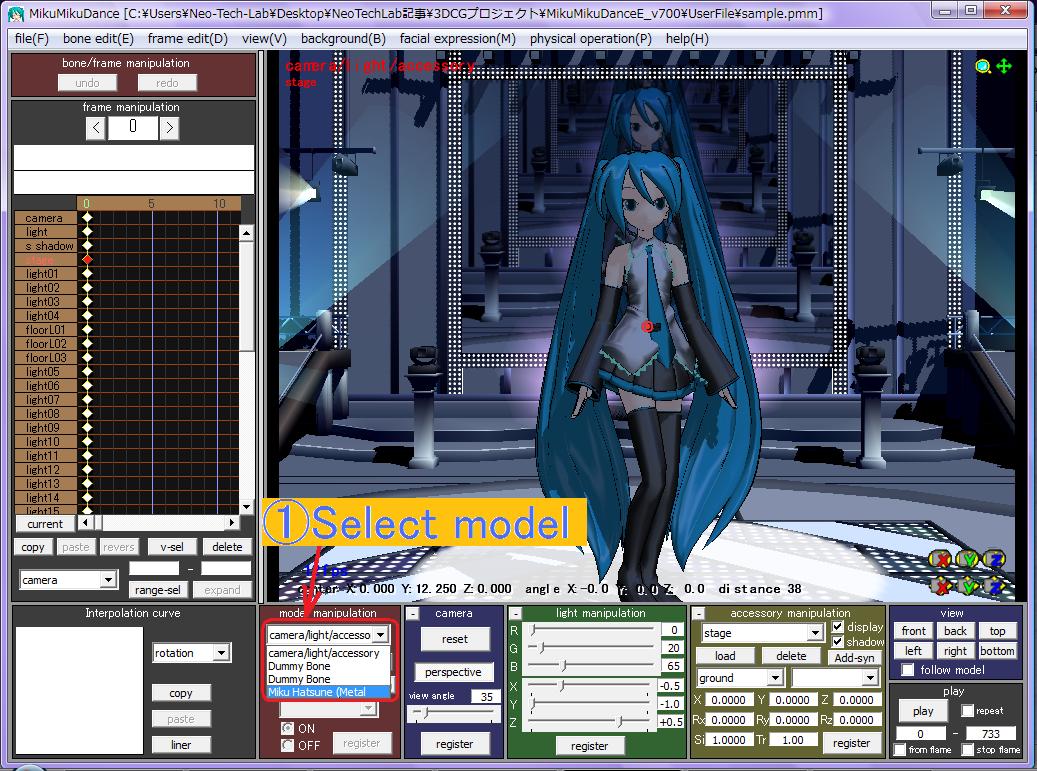Choose camera/light/accessory from the model list

tap(327, 653)
